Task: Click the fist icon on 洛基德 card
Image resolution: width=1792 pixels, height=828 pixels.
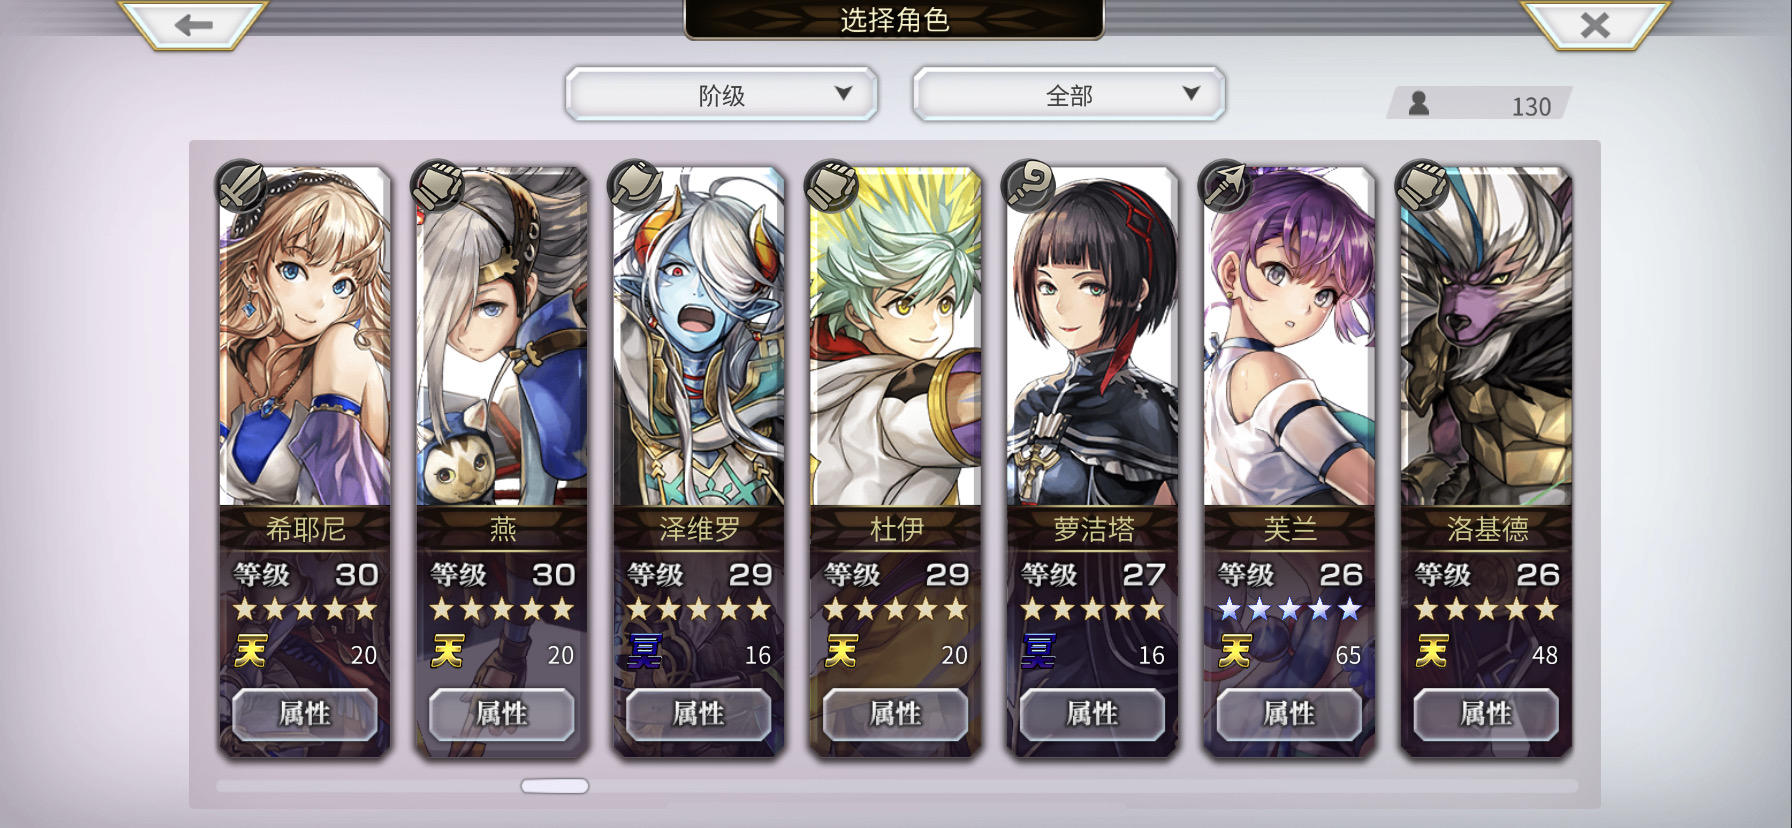Action: click(1423, 186)
